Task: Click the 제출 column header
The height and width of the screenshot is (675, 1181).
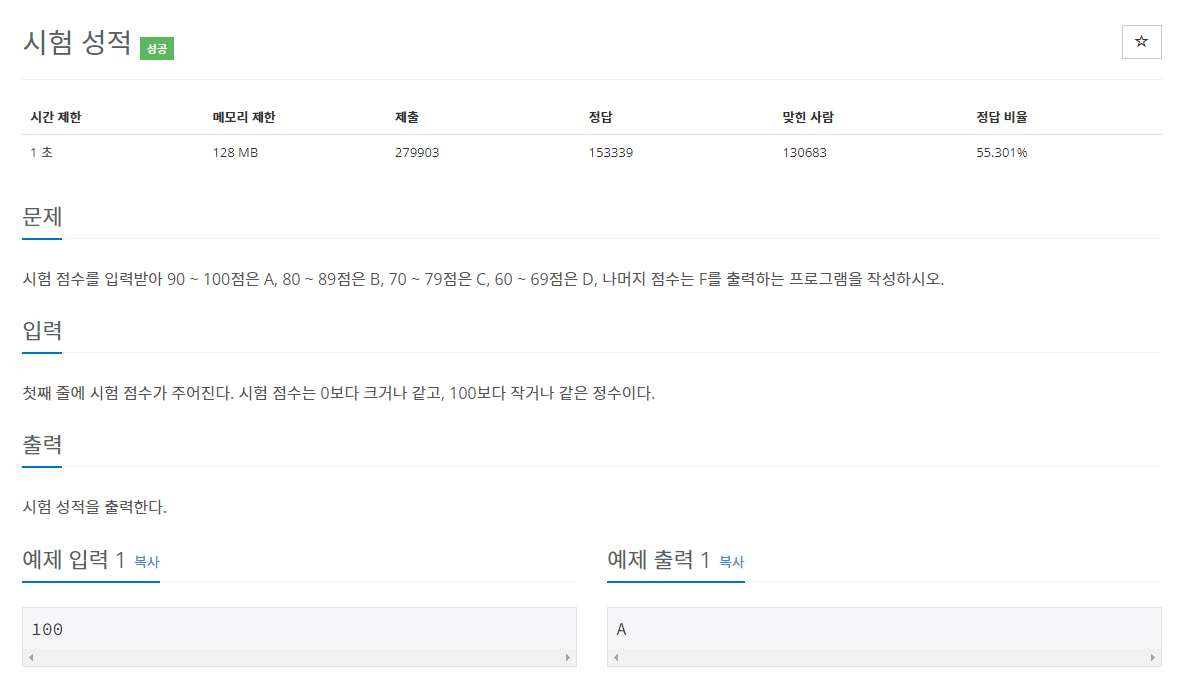Action: 407,117
